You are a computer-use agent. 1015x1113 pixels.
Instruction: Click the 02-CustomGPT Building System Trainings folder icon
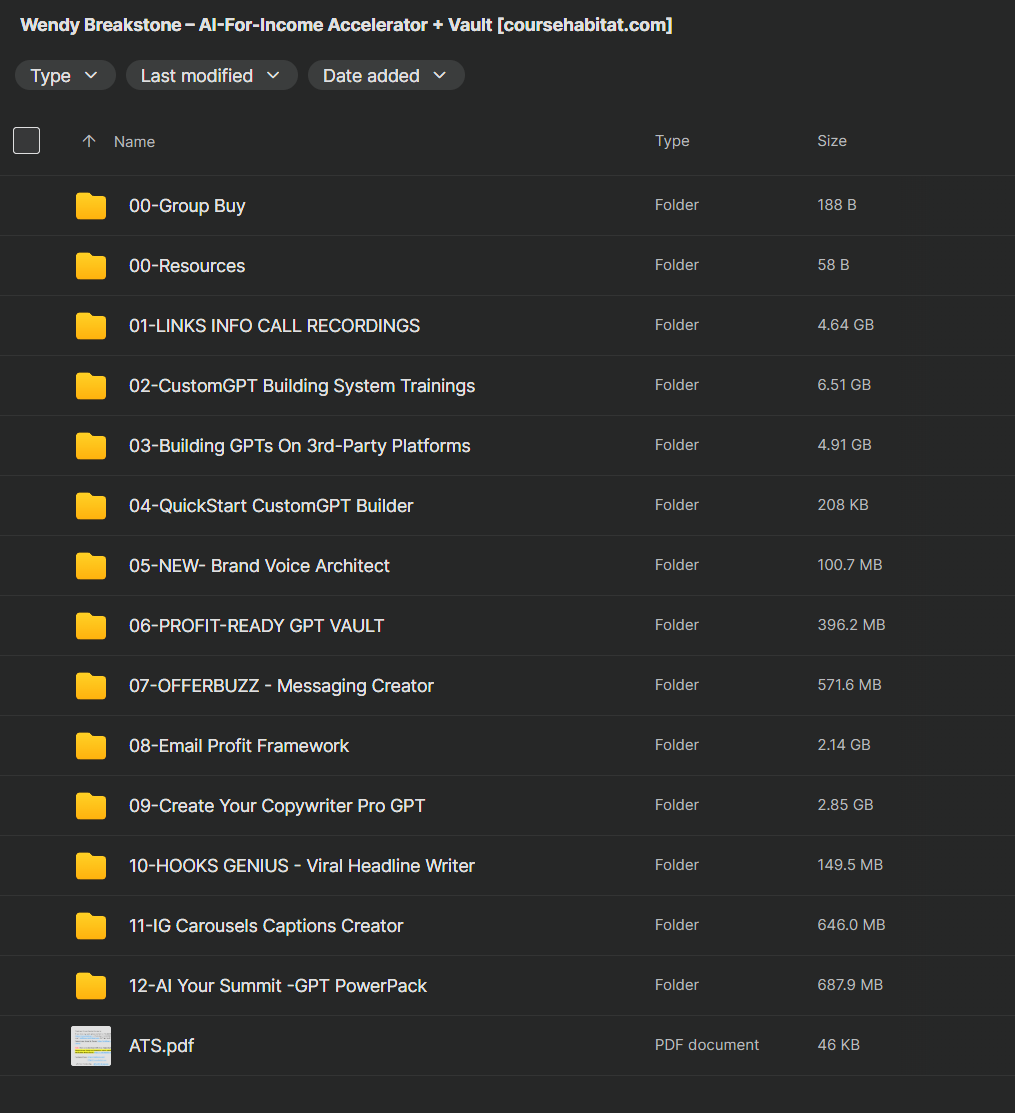point(91,385)
